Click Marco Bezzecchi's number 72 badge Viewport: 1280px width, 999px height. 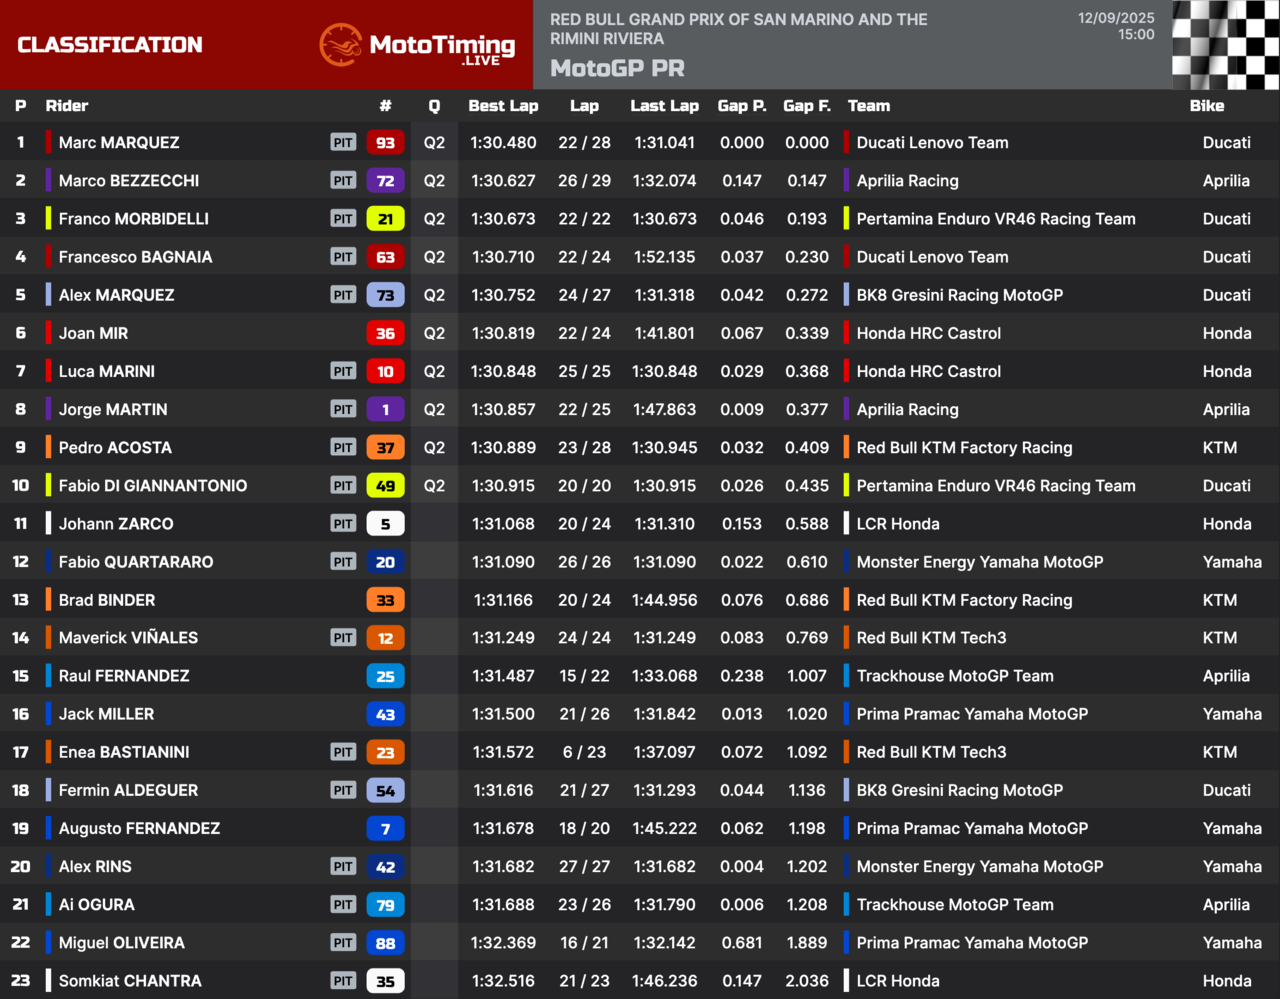(x=385, y=181)
